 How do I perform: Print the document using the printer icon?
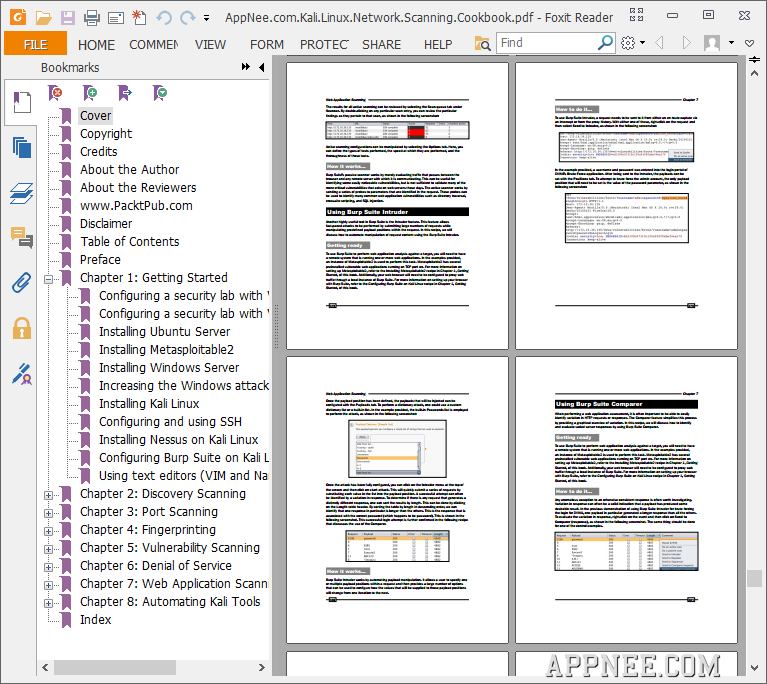click(x=91, y=18)
